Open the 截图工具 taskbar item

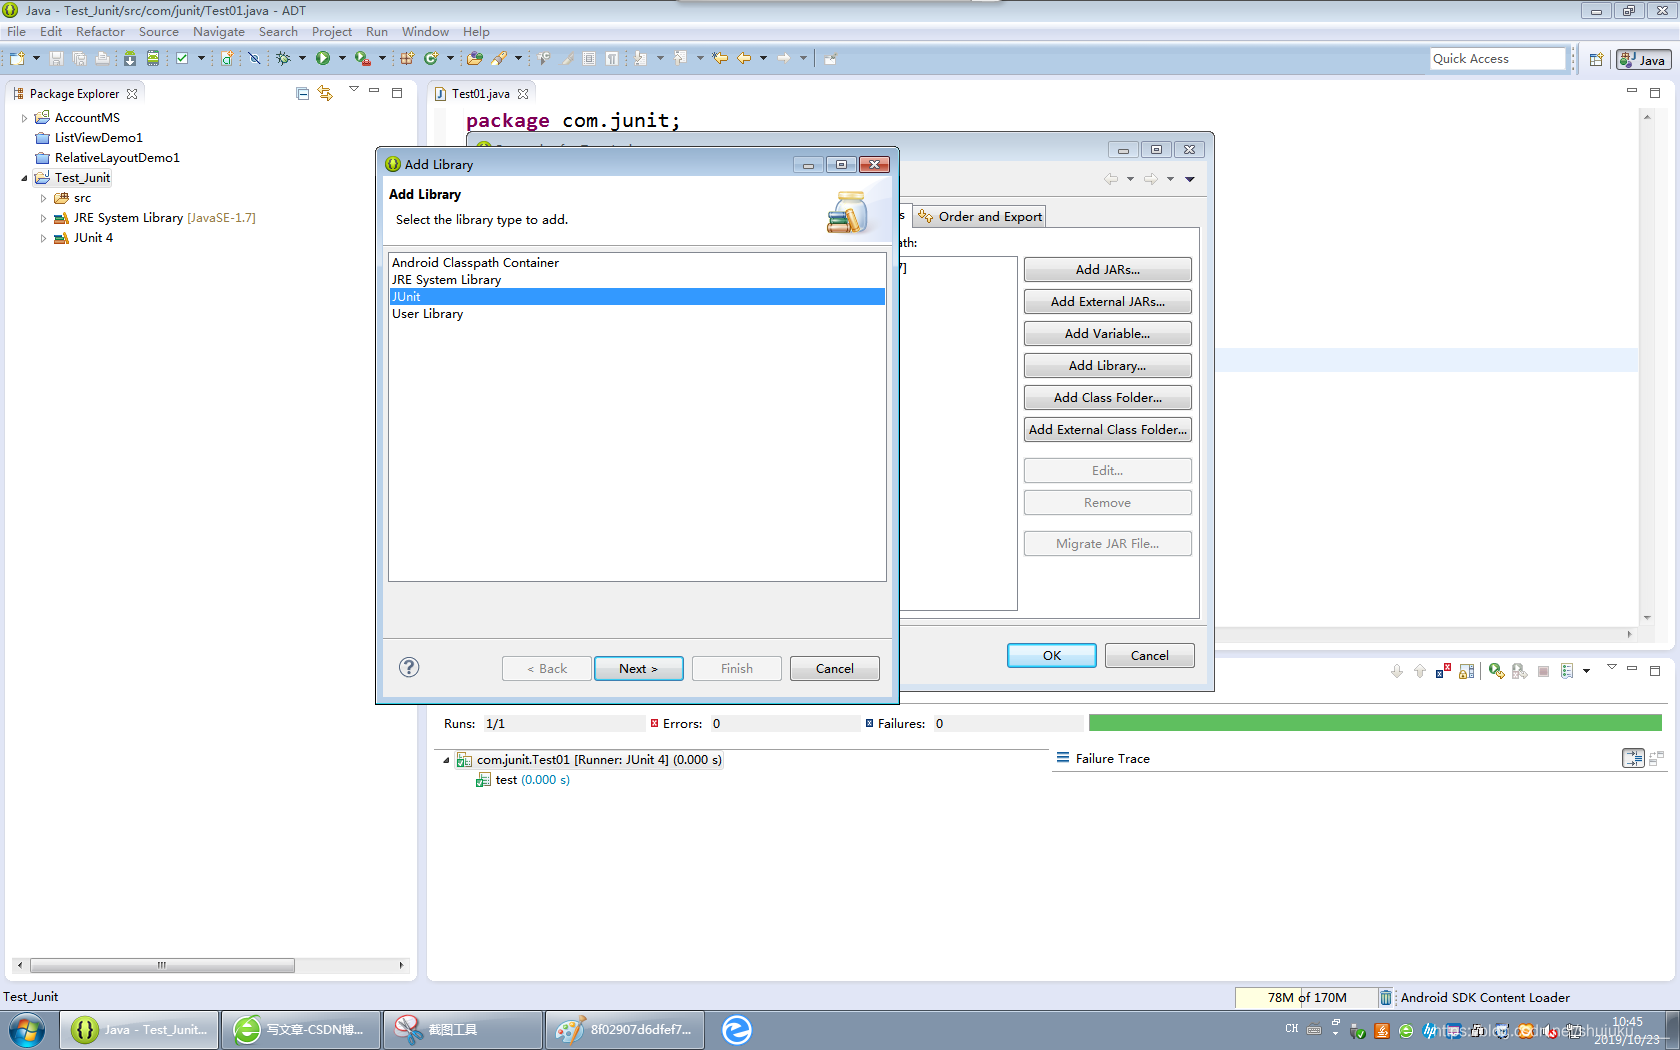[x=462, y=1029]
